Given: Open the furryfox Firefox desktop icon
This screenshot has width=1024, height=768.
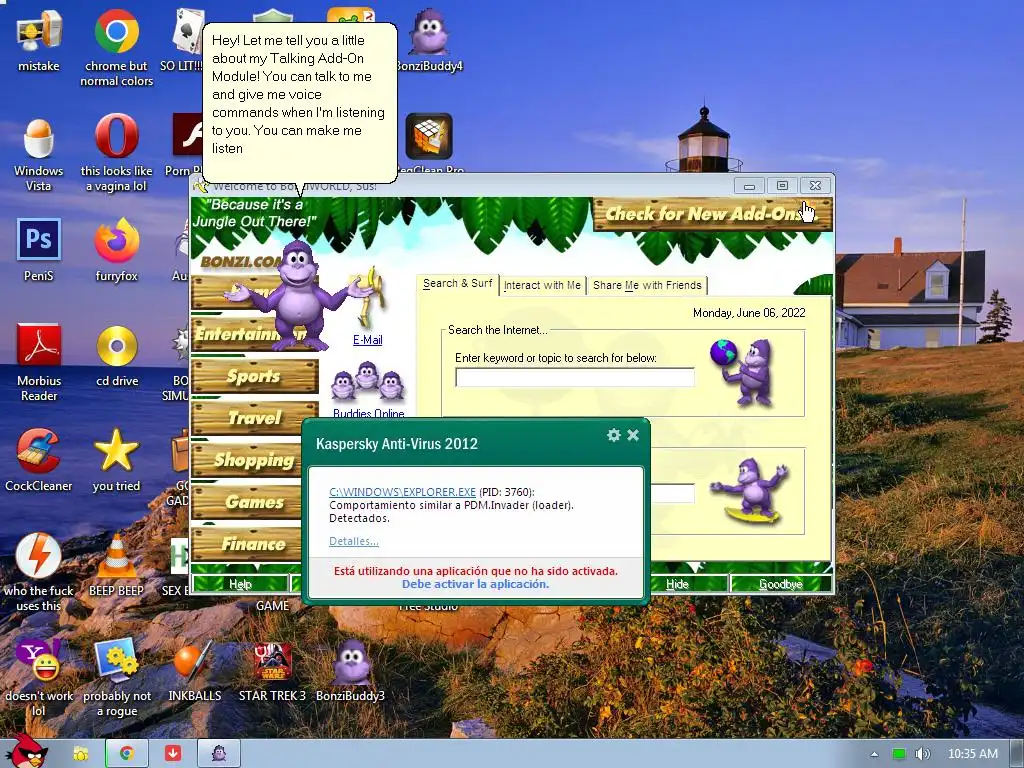Looking at the screenshot, I should [116, 240].
